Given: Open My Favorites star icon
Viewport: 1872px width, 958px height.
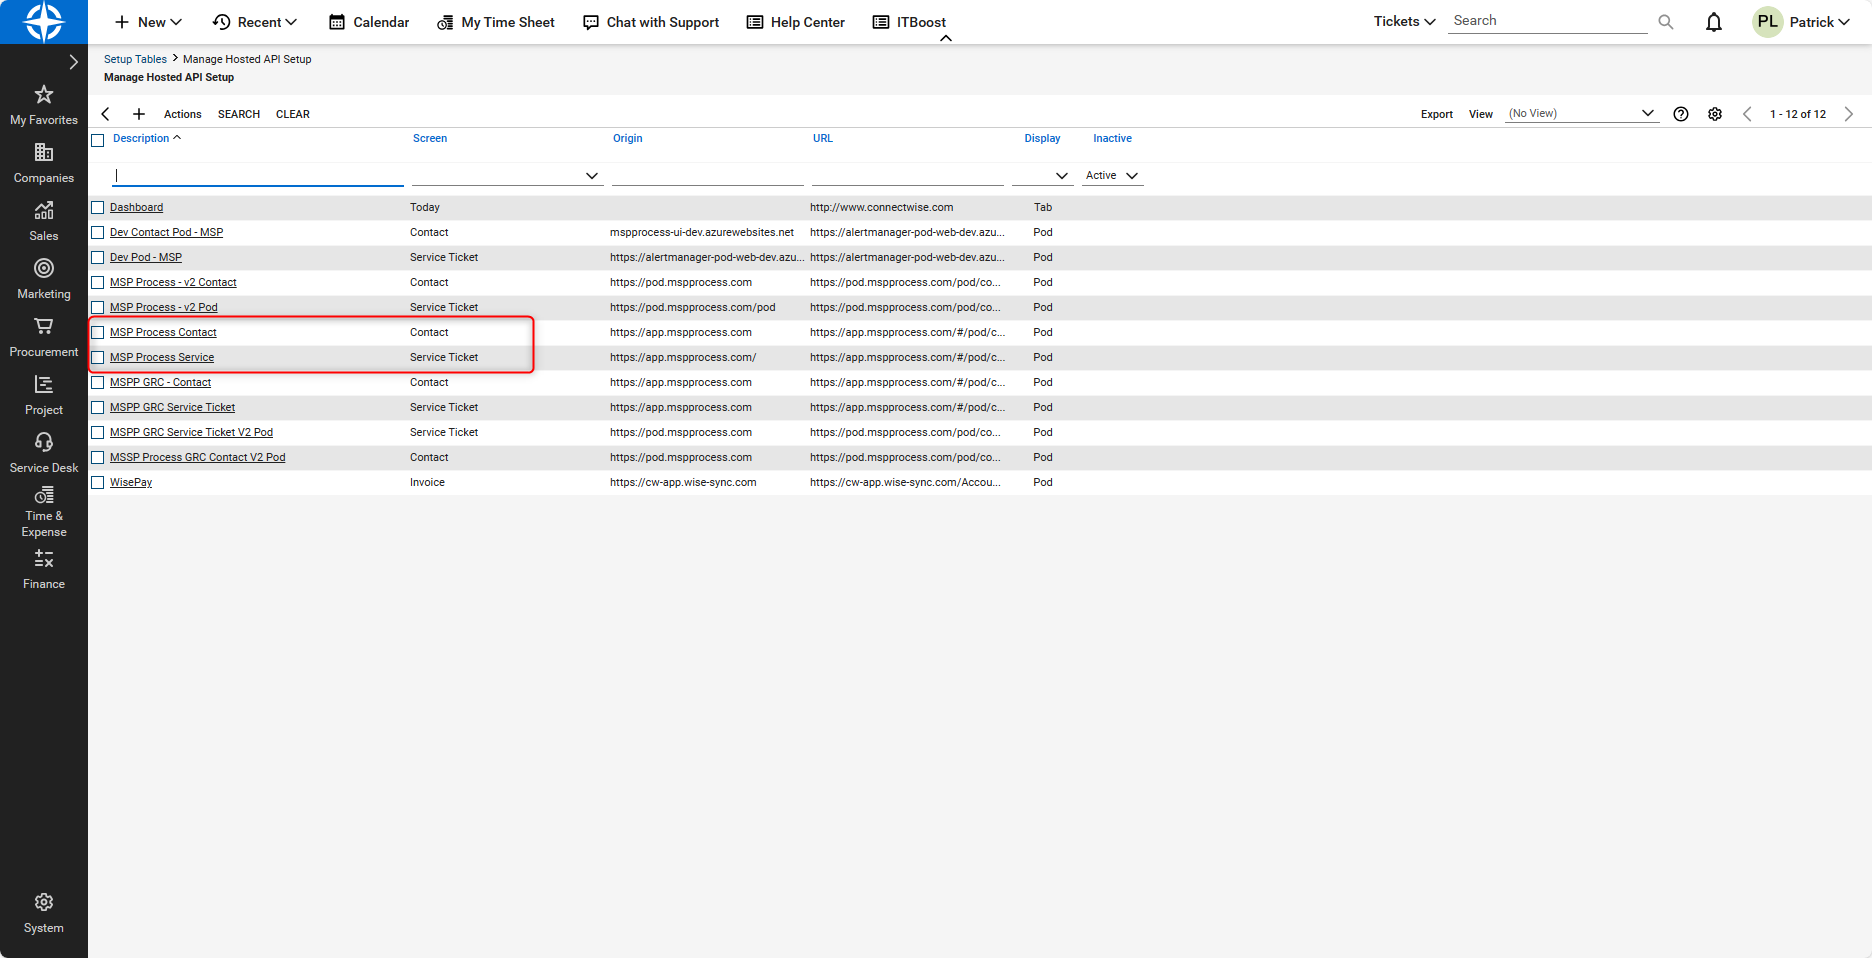Looking at the screenshot, I should pos(44,95).
